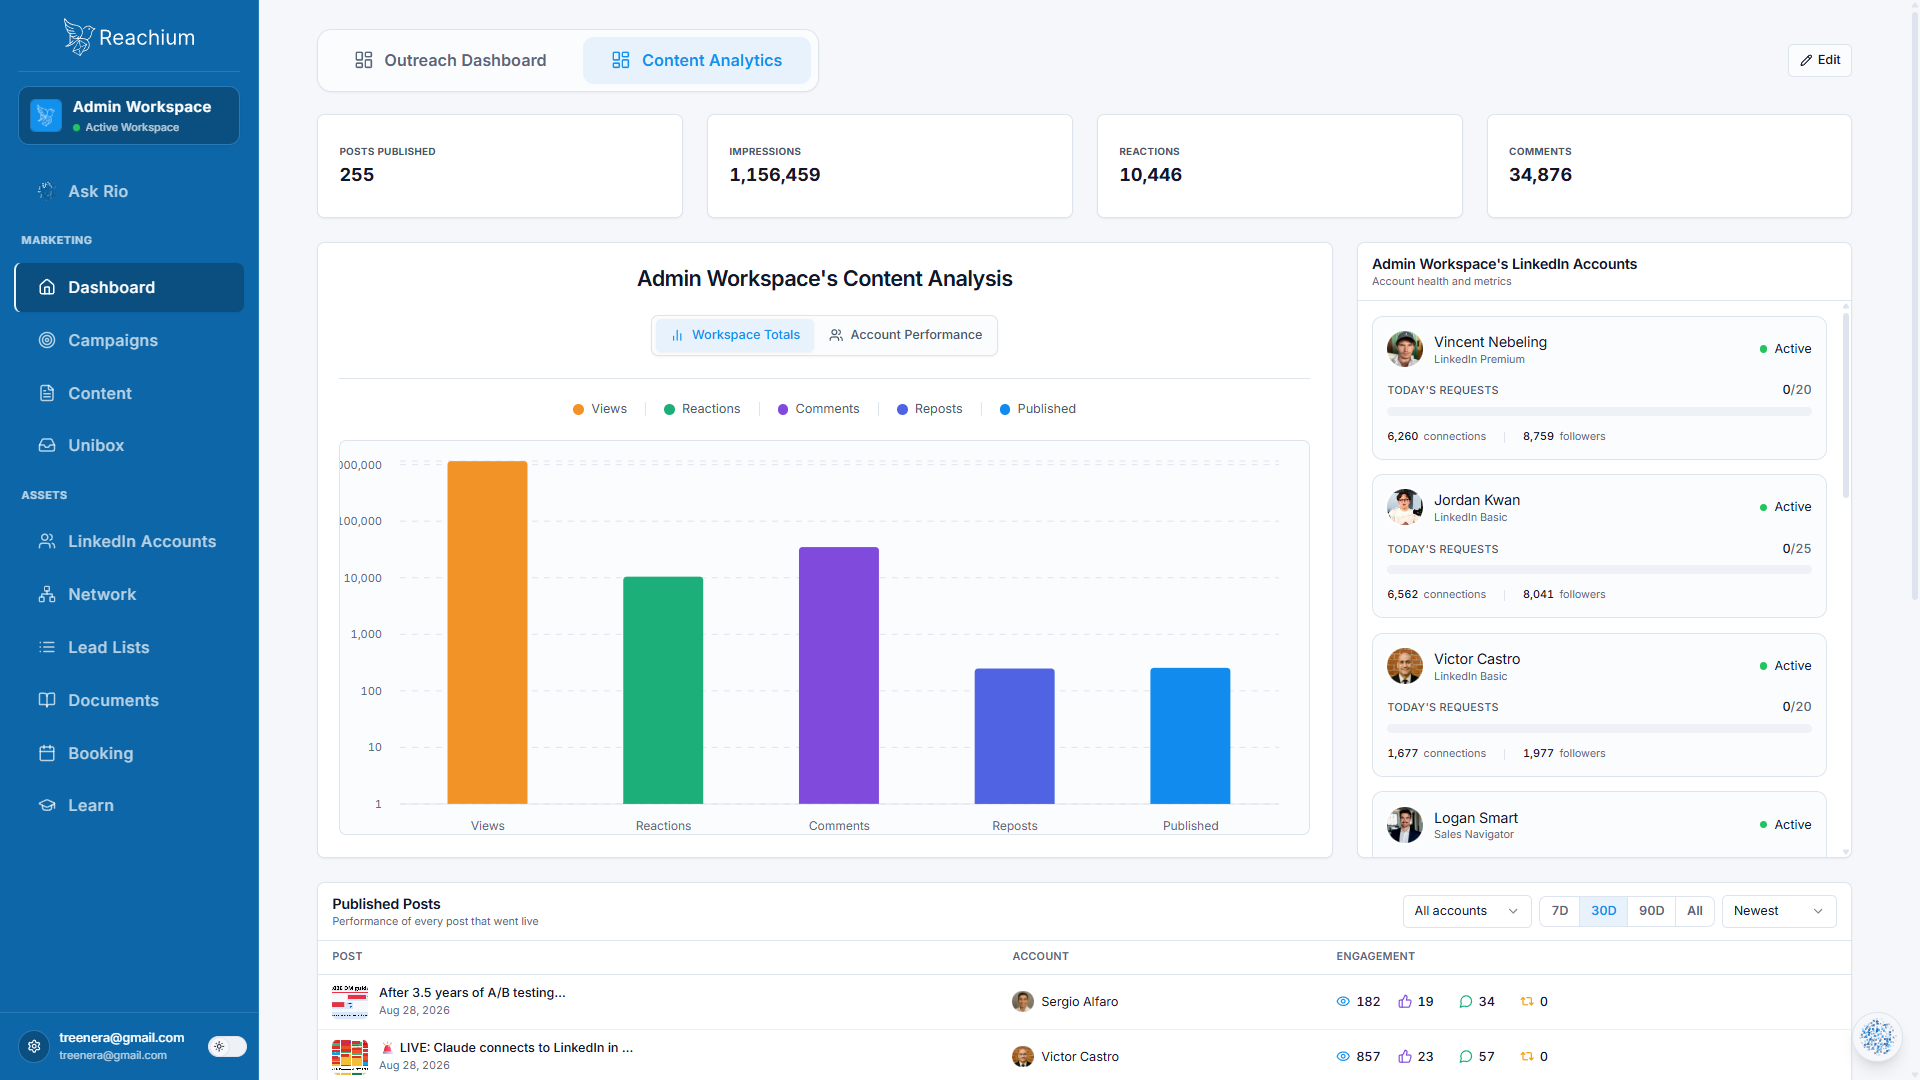Switch to Outreach Dashboard tab
Viewport: 1920px width, 1080px height.
[x=451, y=60]
